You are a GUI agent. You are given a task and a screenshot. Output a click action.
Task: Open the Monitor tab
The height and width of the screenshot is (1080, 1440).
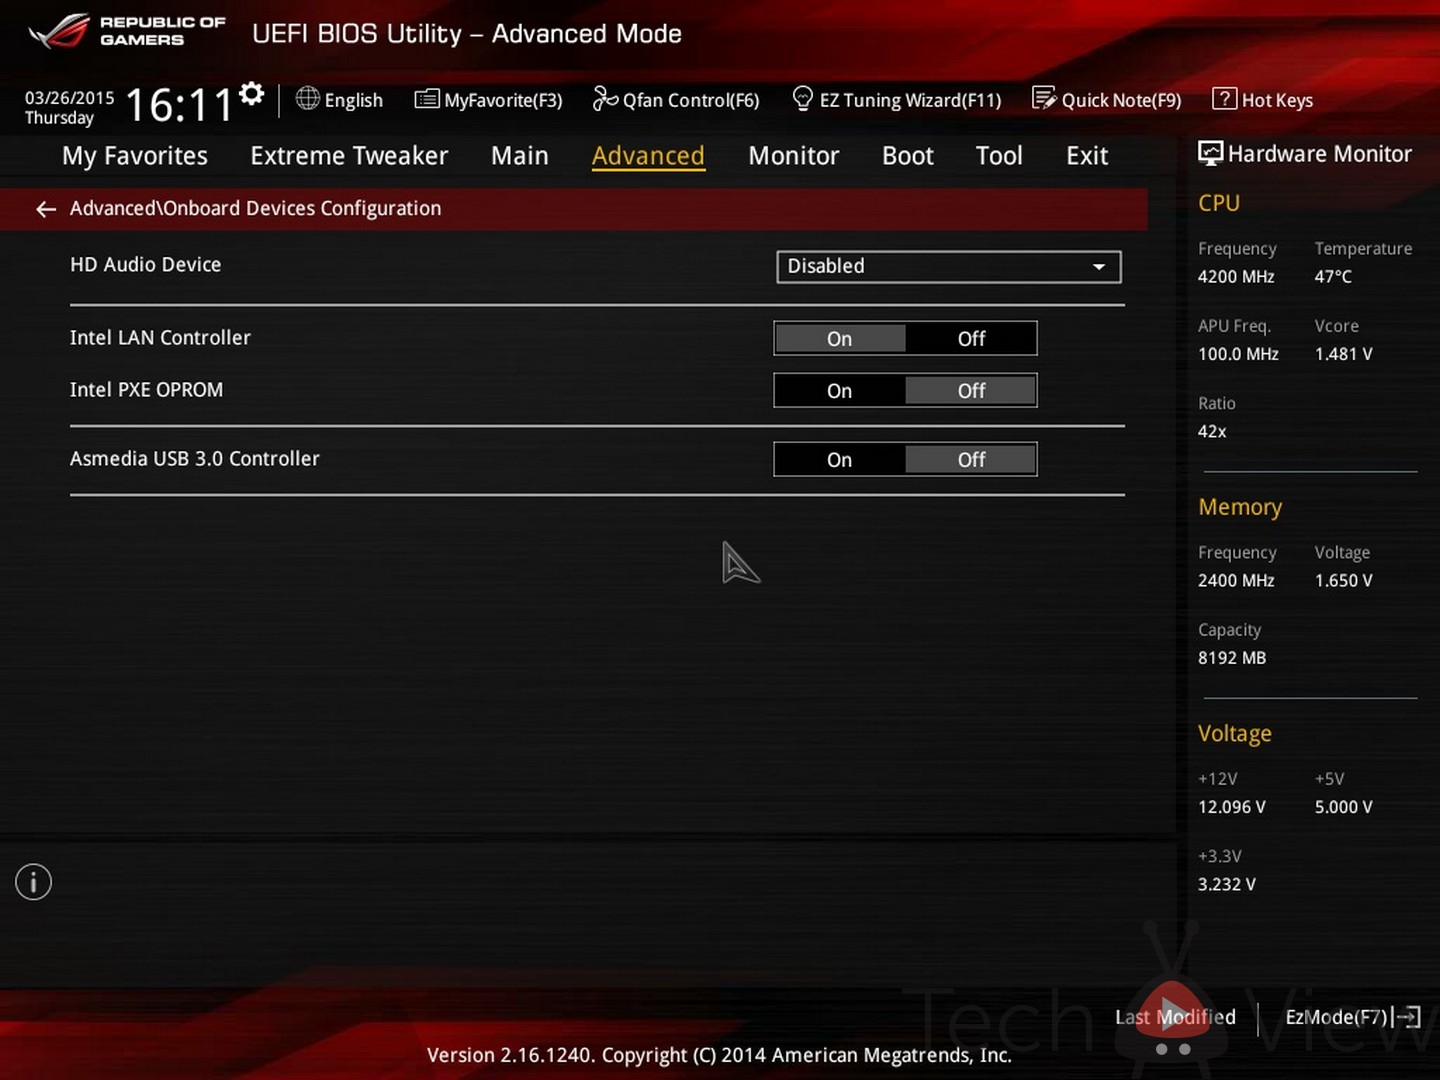[x=794, y=156]
